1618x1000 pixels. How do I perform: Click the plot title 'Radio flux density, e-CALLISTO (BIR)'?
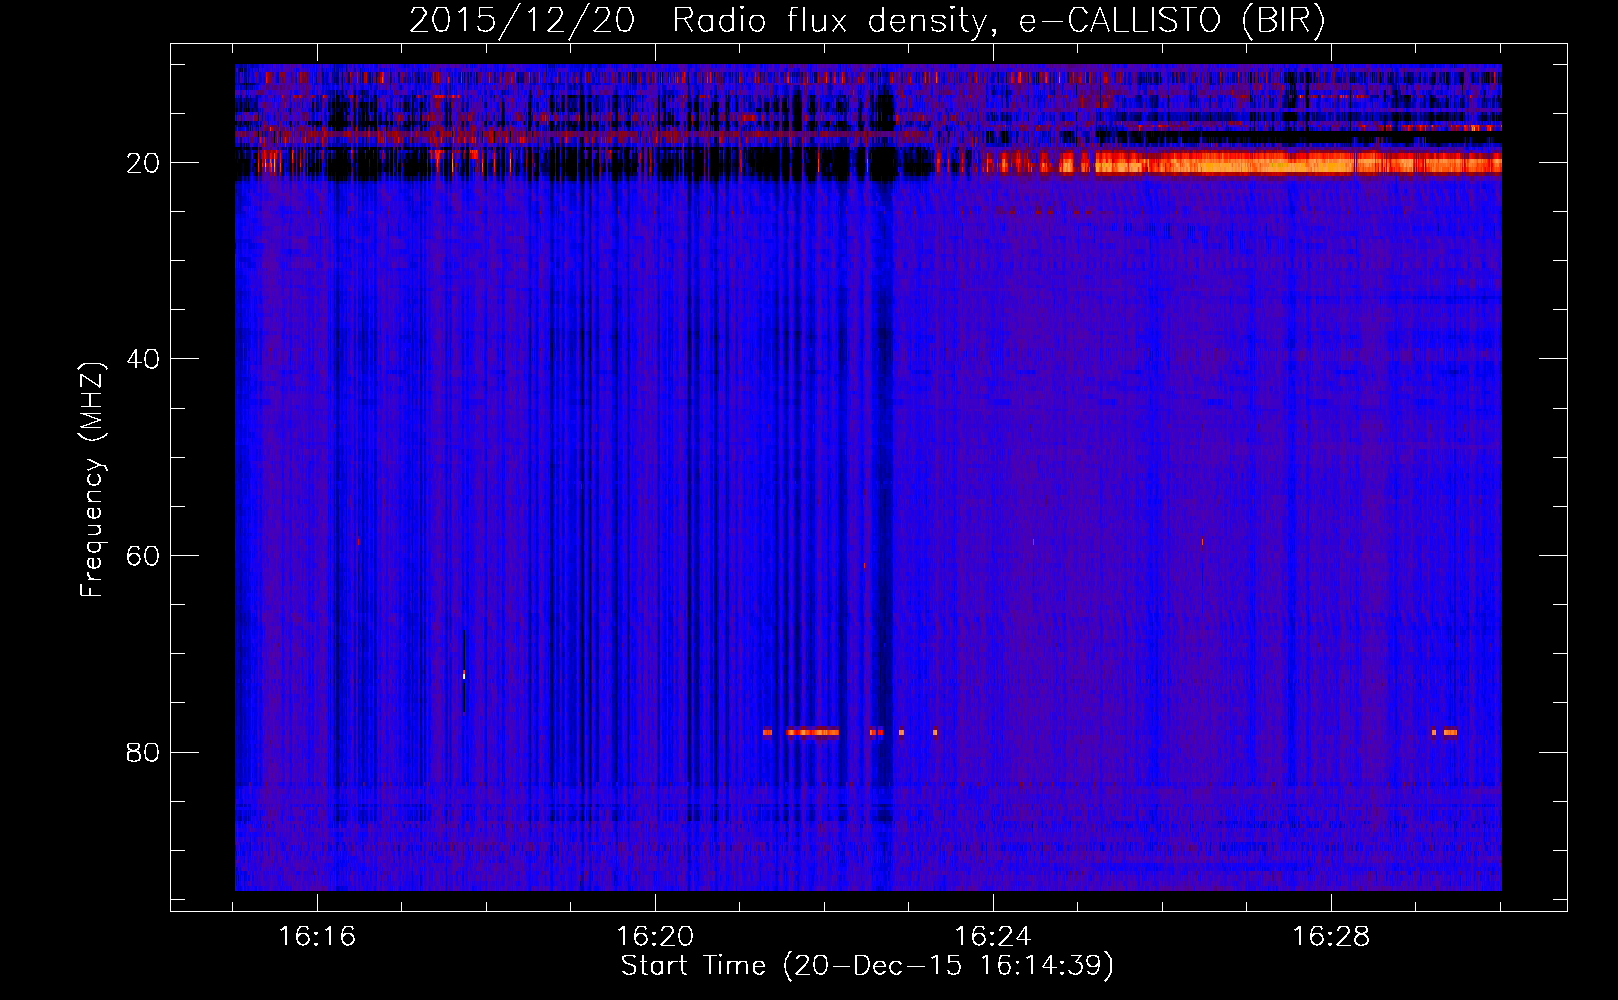[998, 21]
